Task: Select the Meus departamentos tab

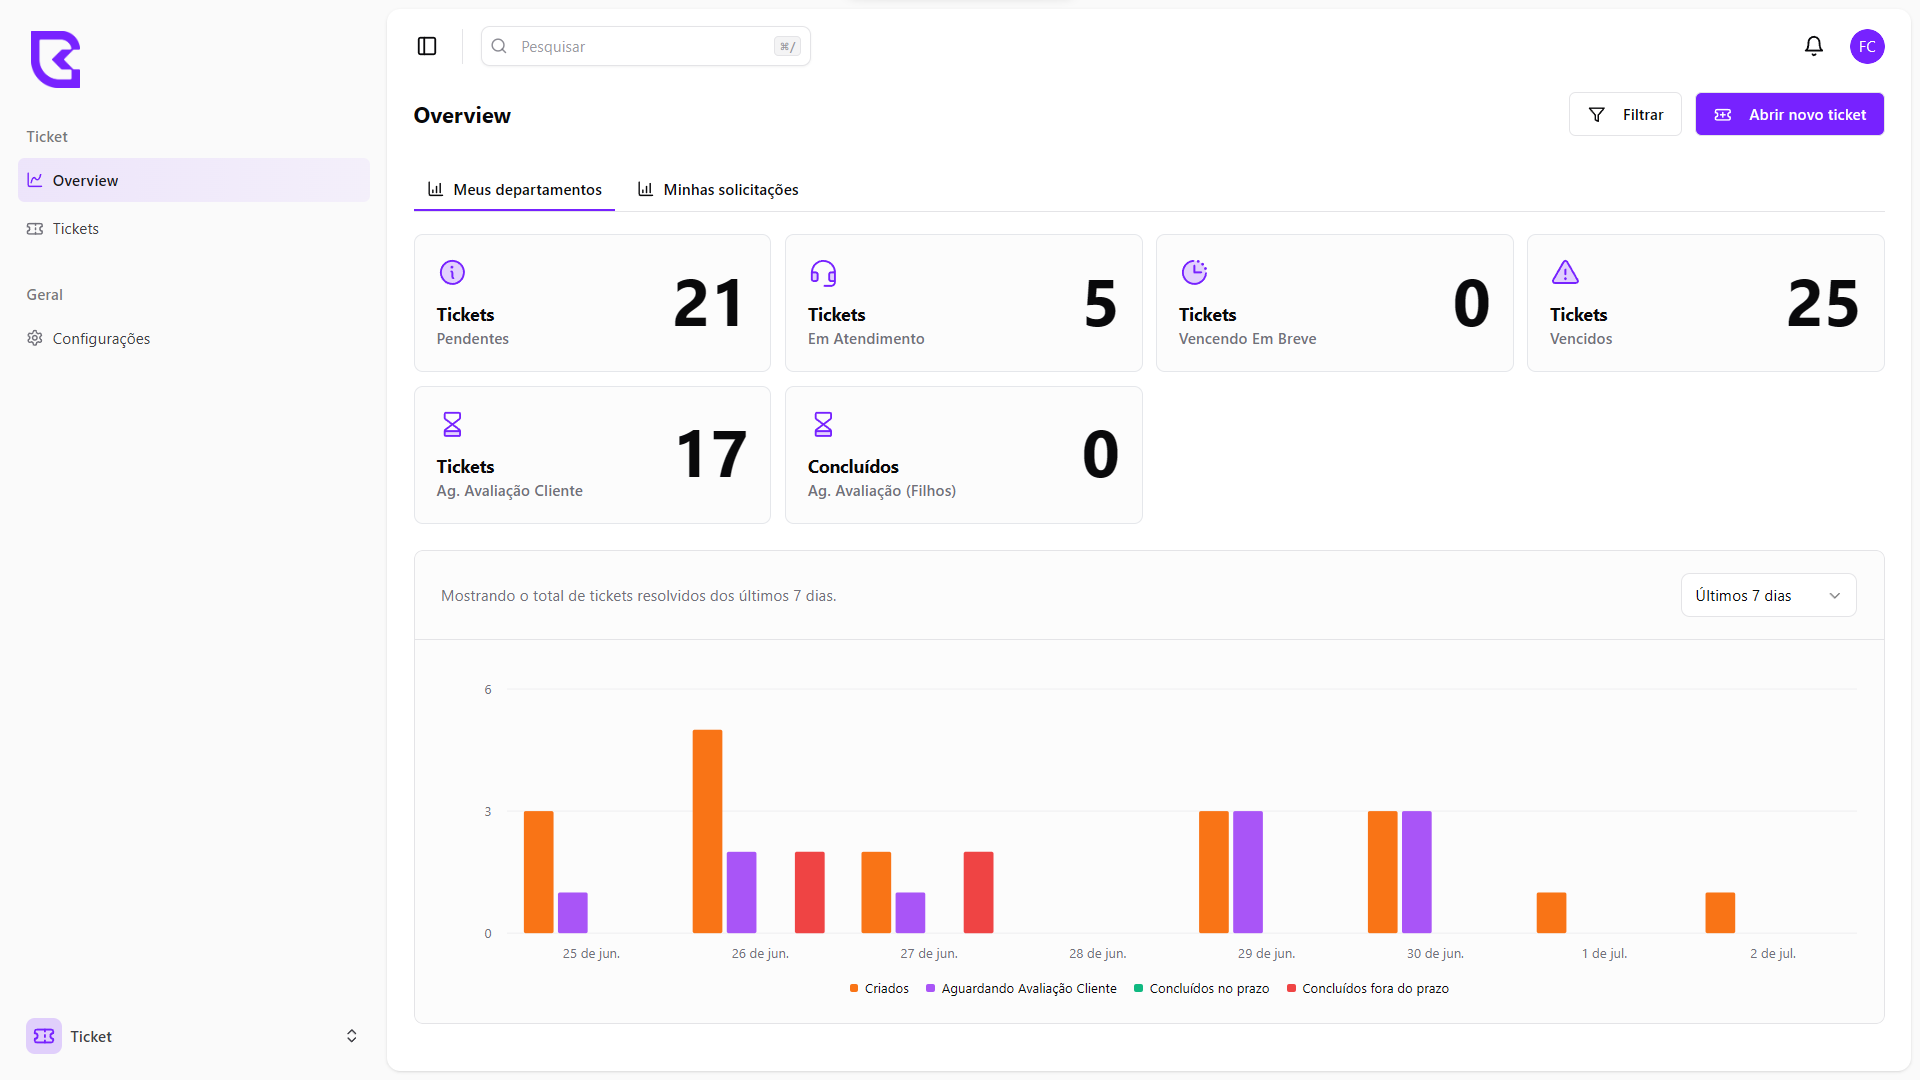Action: tap(515, 189)
